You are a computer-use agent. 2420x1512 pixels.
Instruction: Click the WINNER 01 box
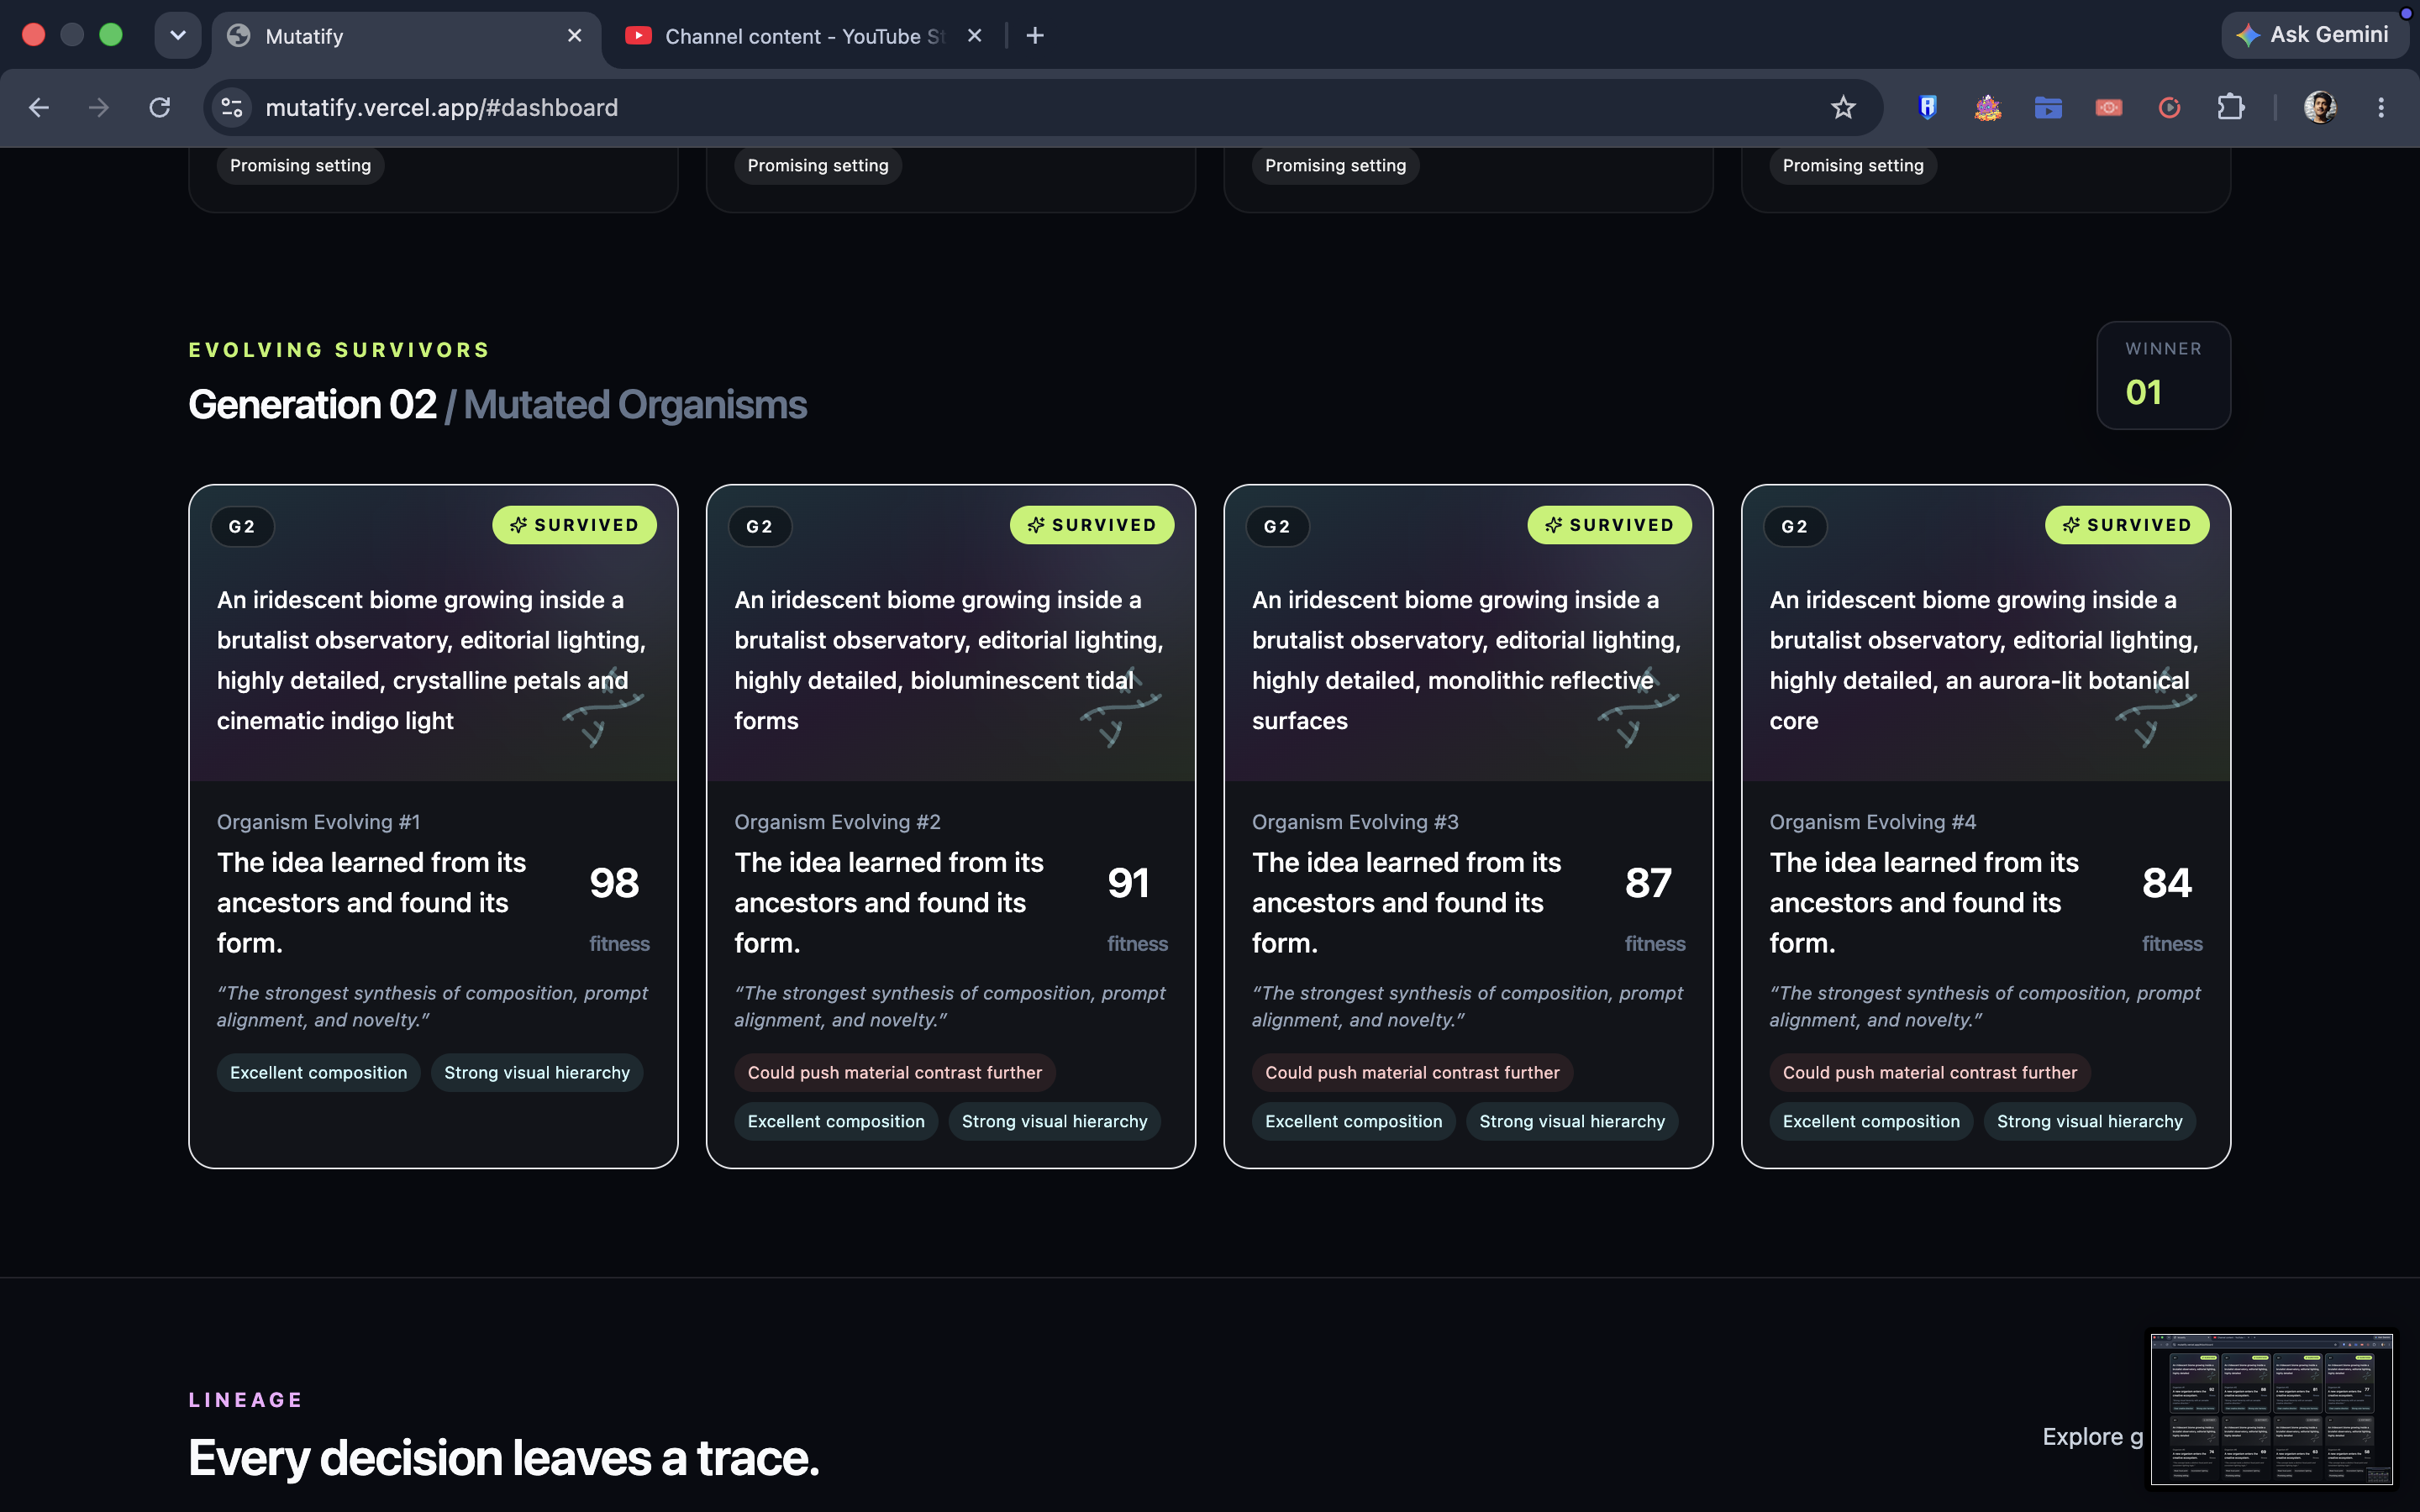tap(2163, 375)
